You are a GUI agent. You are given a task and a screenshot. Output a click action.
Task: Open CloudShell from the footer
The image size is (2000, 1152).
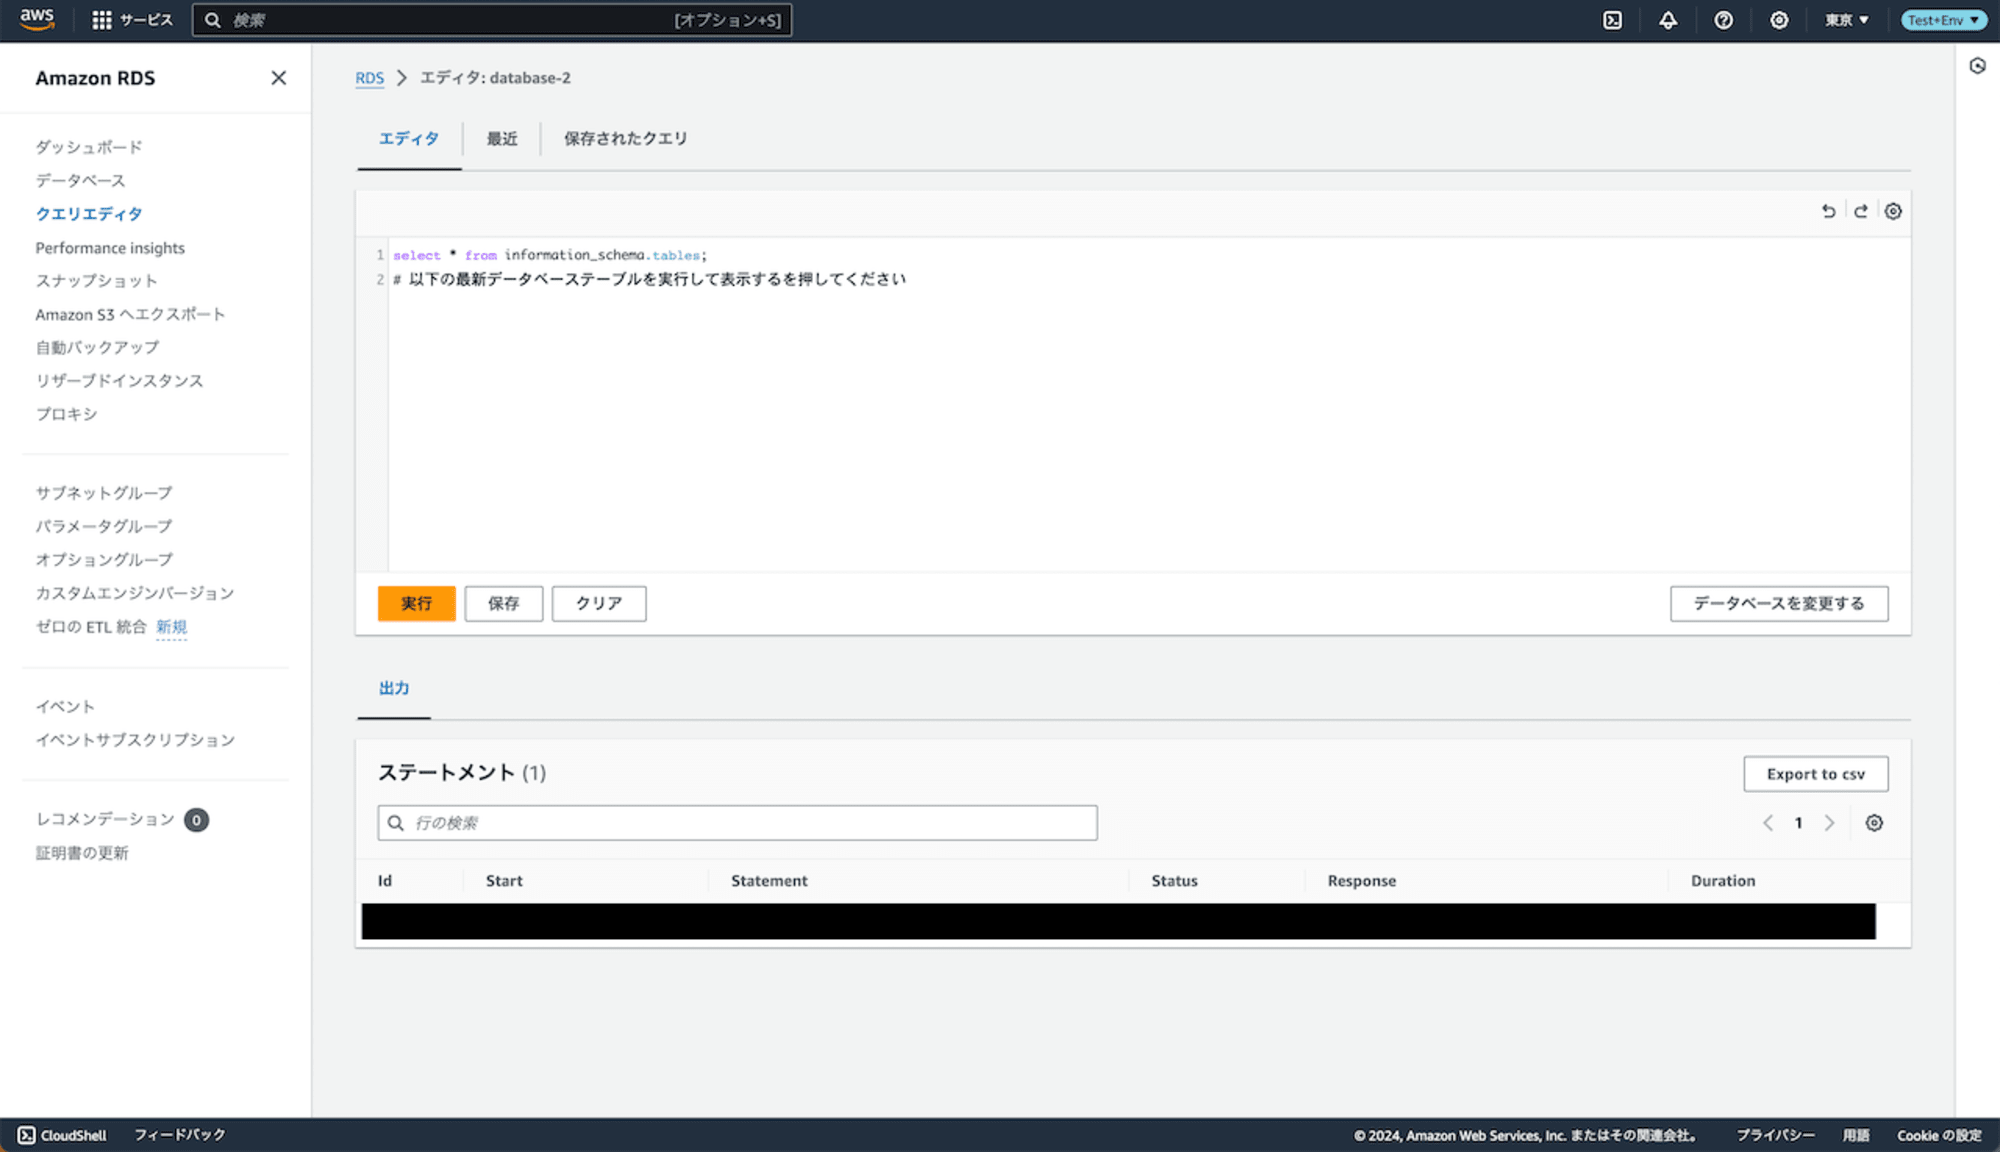click(62, 1135)
